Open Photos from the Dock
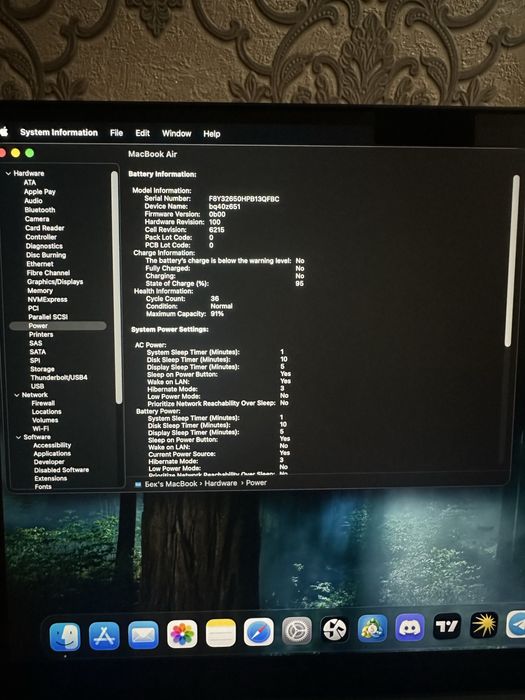This screenshot has height=700, width=525. 182,634
